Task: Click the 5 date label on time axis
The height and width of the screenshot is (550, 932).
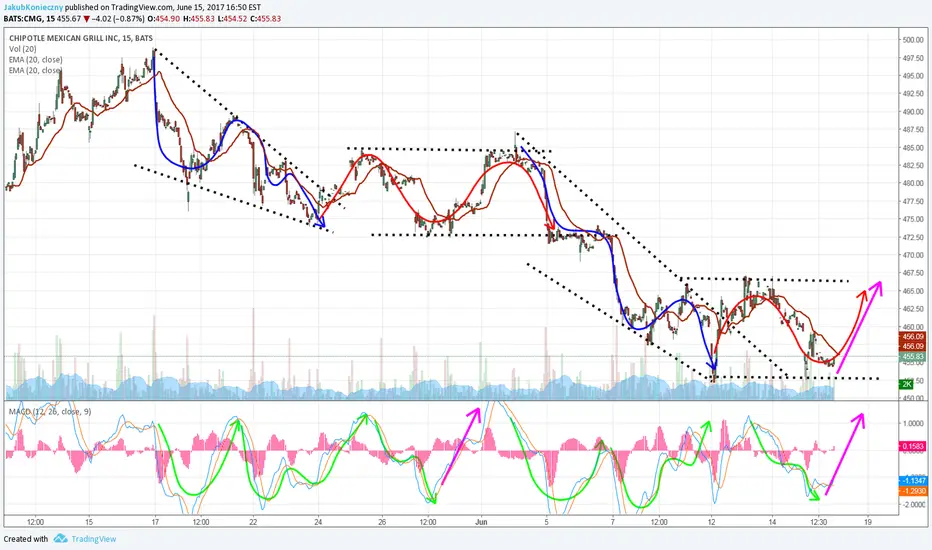Action: coord(547,522)
